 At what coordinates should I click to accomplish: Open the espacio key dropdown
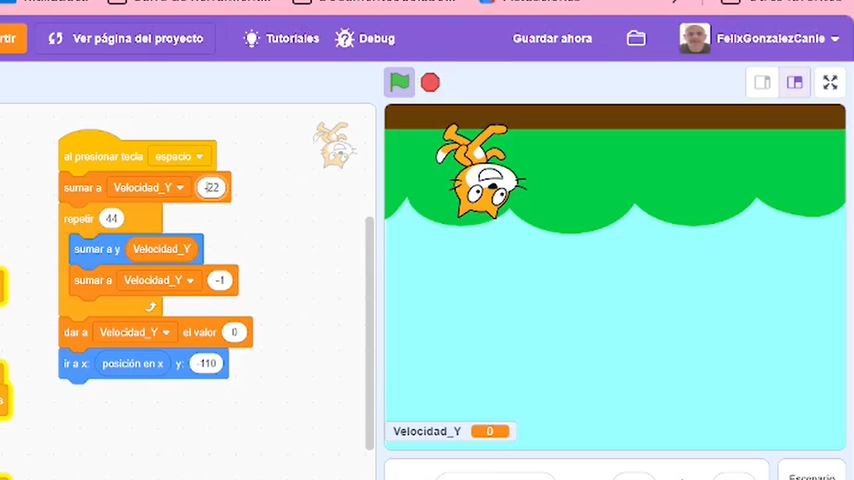pyautogui.click(x=179, y=157)
